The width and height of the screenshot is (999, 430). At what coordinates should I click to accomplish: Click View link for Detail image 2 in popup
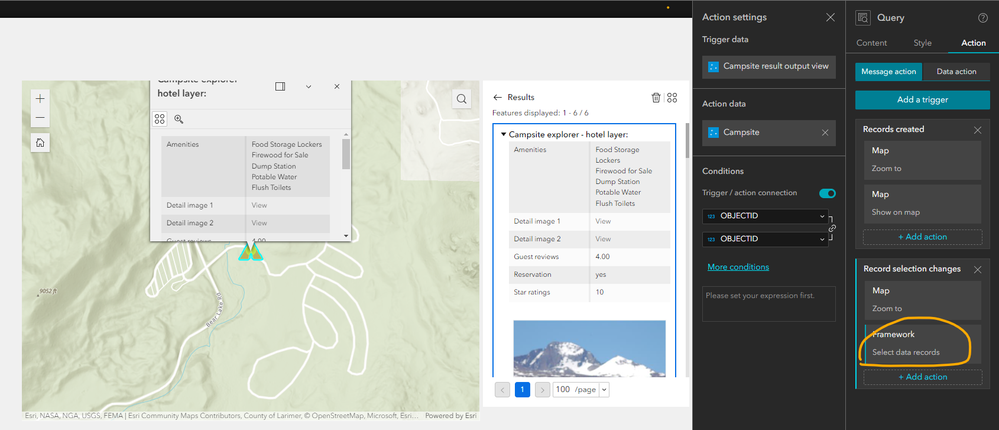point(259,223)
